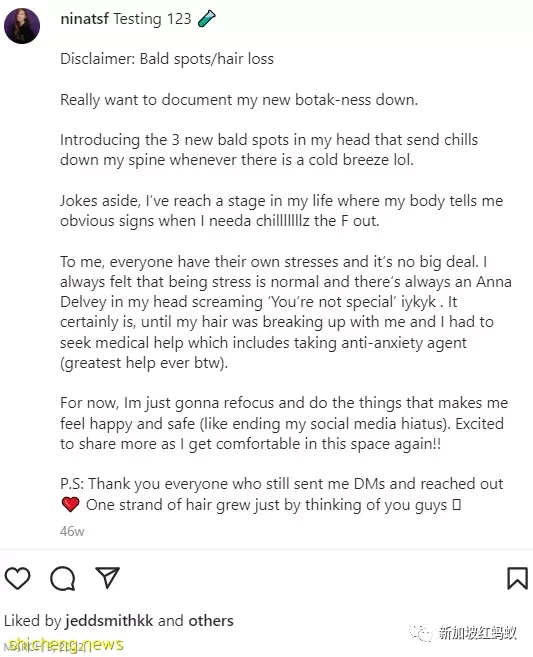Open comments via the speech bubble icon
The image size is (533, 657).
(x=63, y=578)
